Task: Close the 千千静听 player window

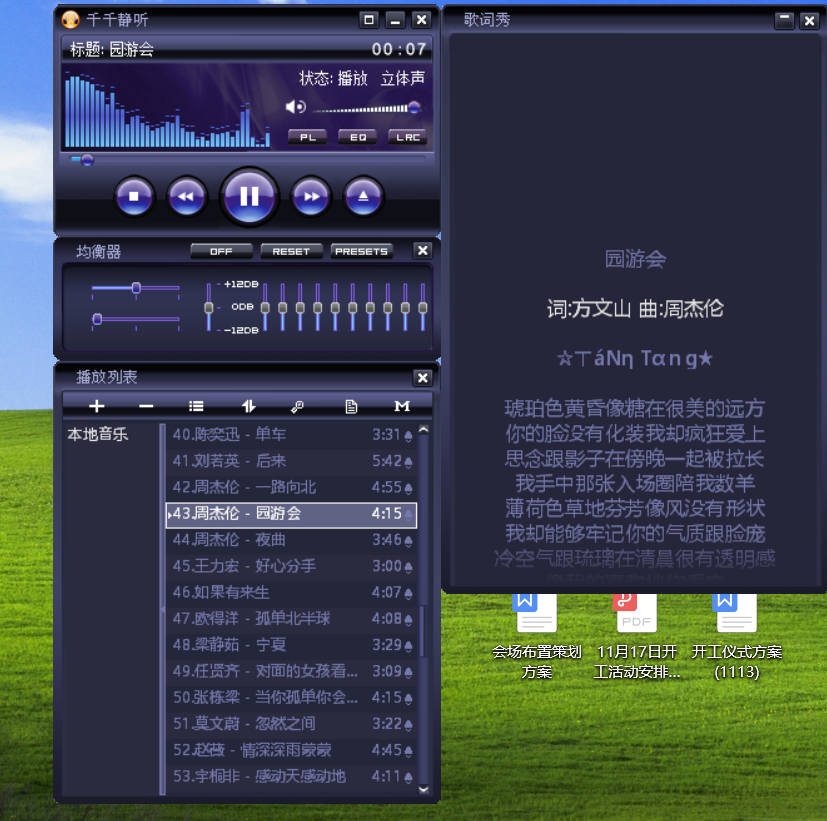Action: [421, 20]
